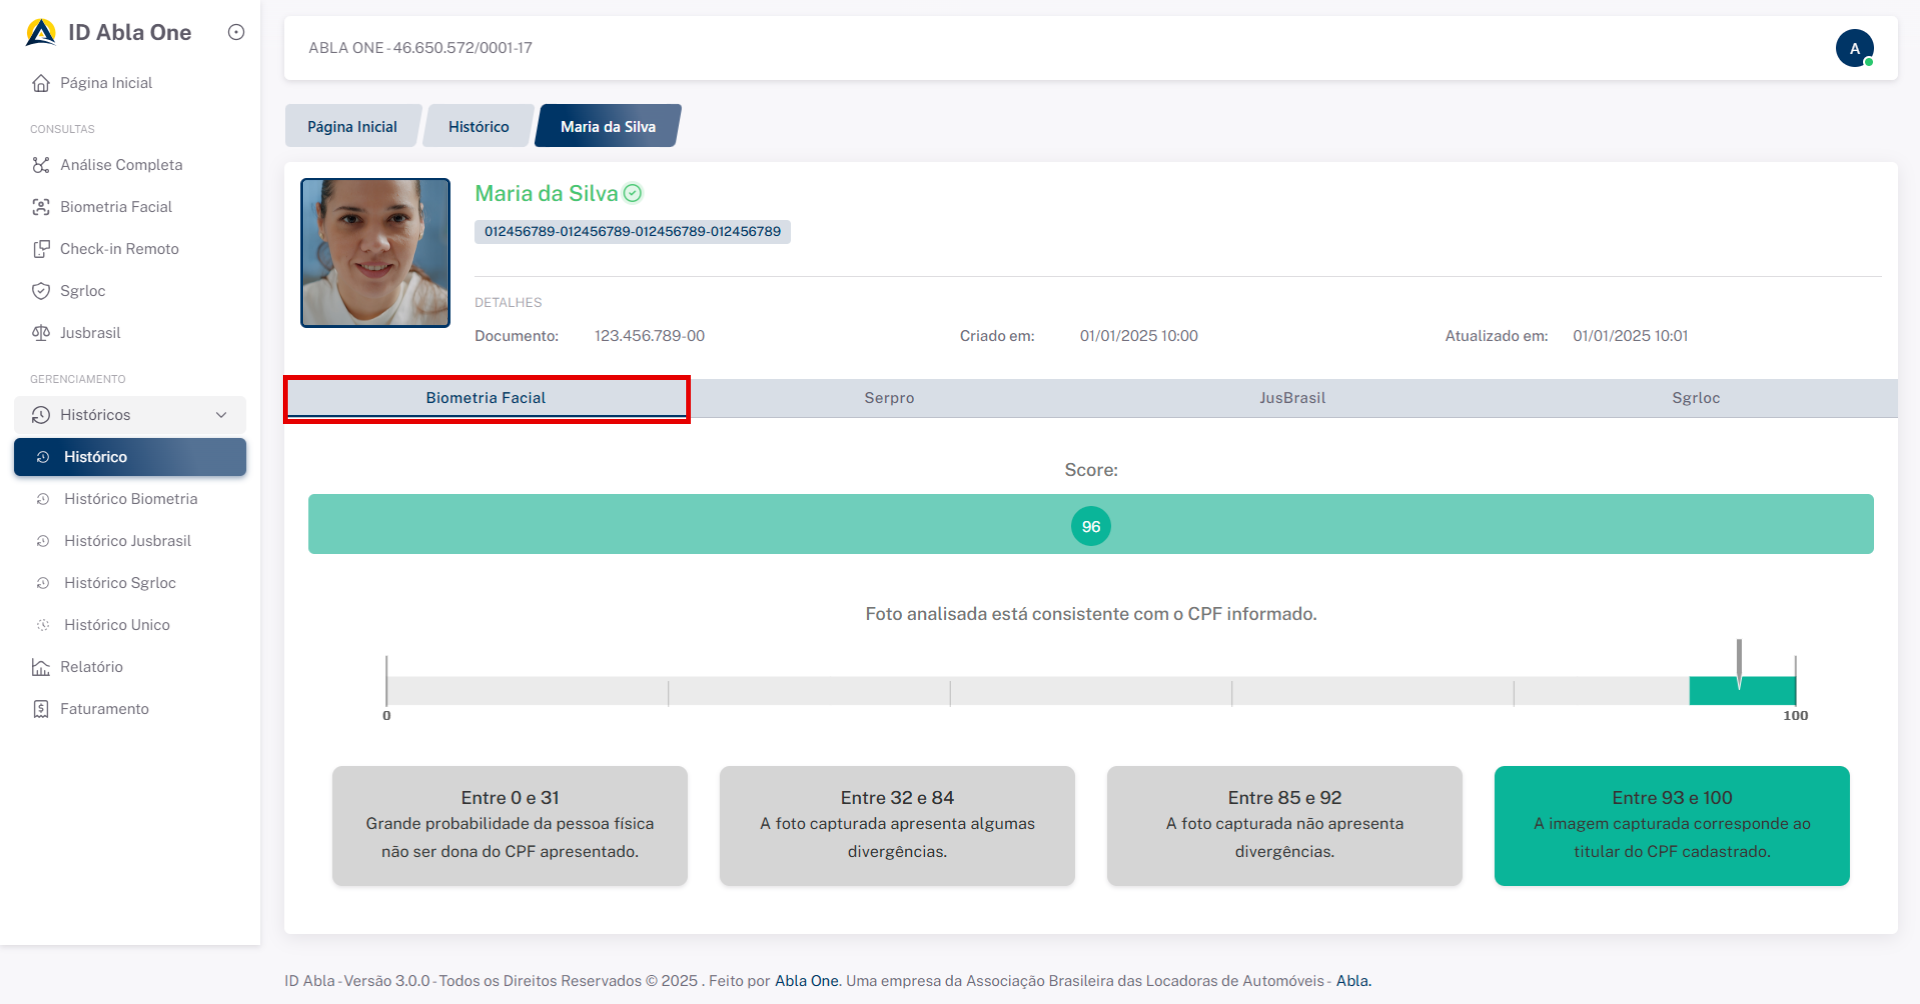Screen dimensions: 1920x1004
Task: Switch to the Serpro tab
Action: (x=889, y=398)
